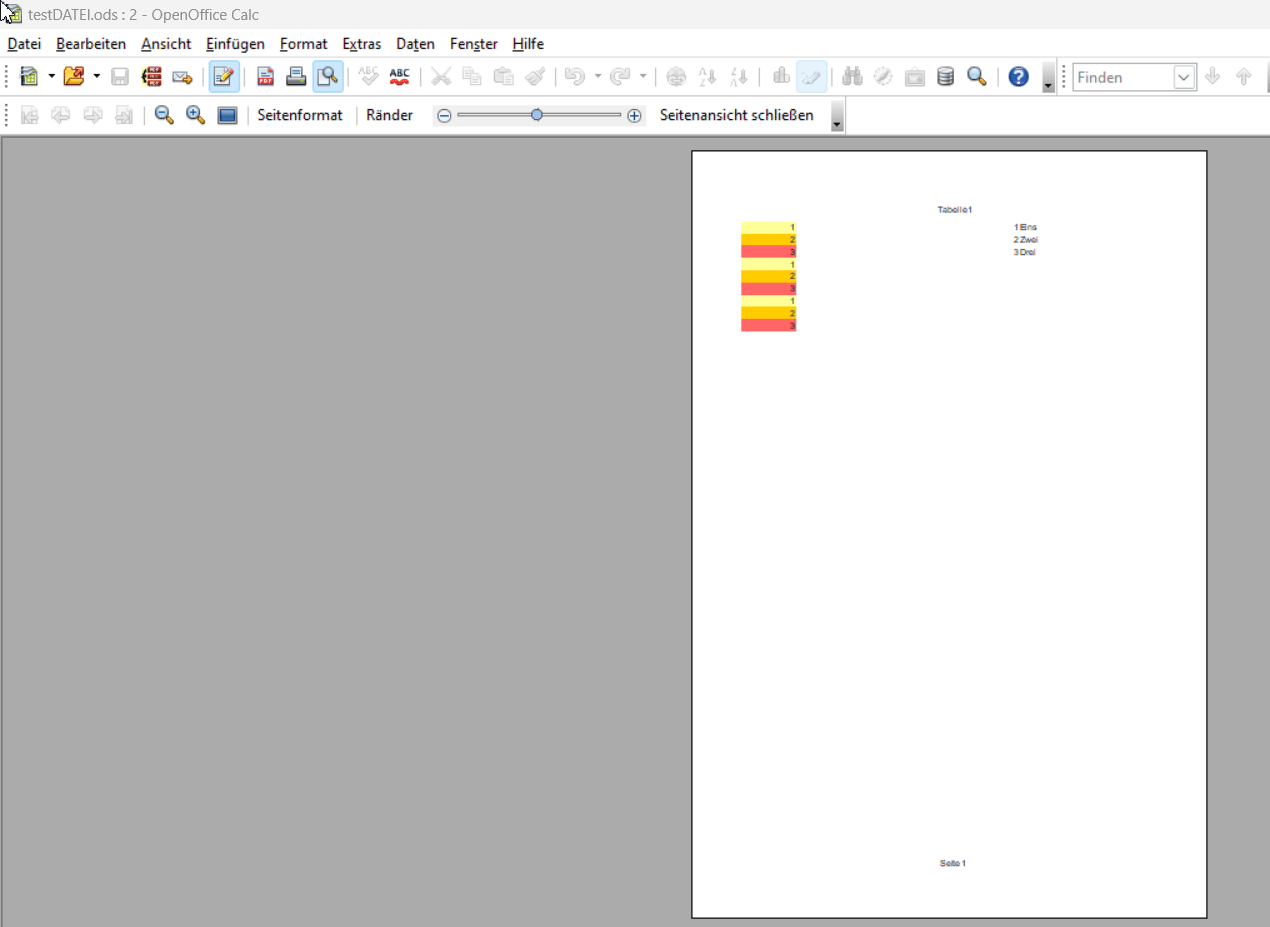The width and height of the screenshot is (1270, 927).
Task: Open the Undo history dropdown arrow
Action: (x=597, y=77)
